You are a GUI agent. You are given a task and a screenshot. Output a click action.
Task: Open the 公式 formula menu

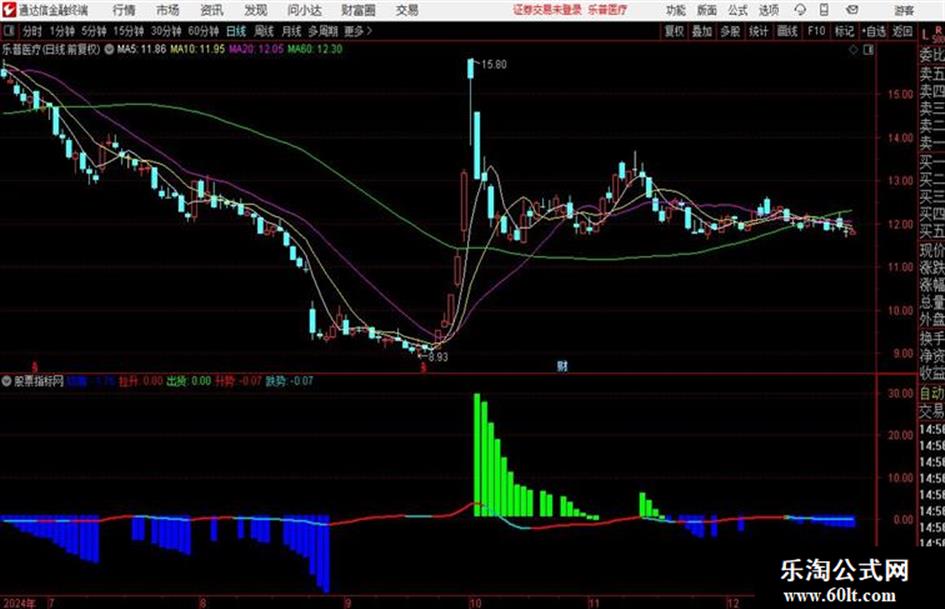738,10
